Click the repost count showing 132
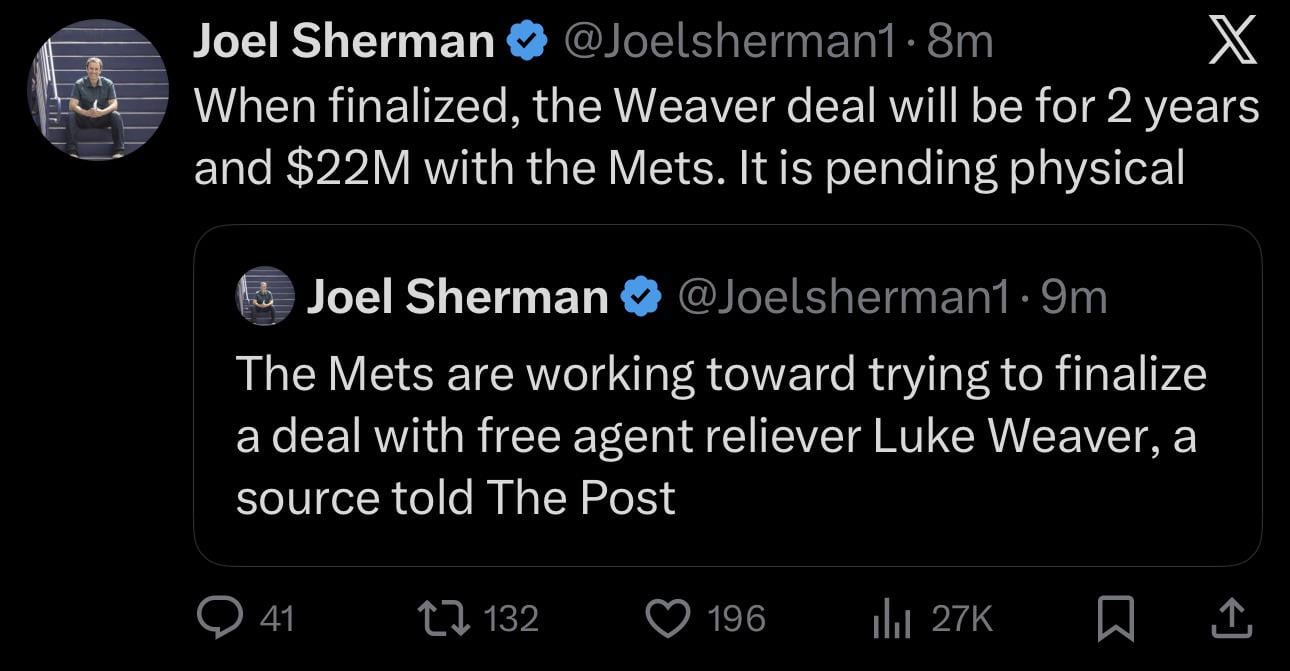Viewport: 1290px width, 671px height. [x=512, y=617]
